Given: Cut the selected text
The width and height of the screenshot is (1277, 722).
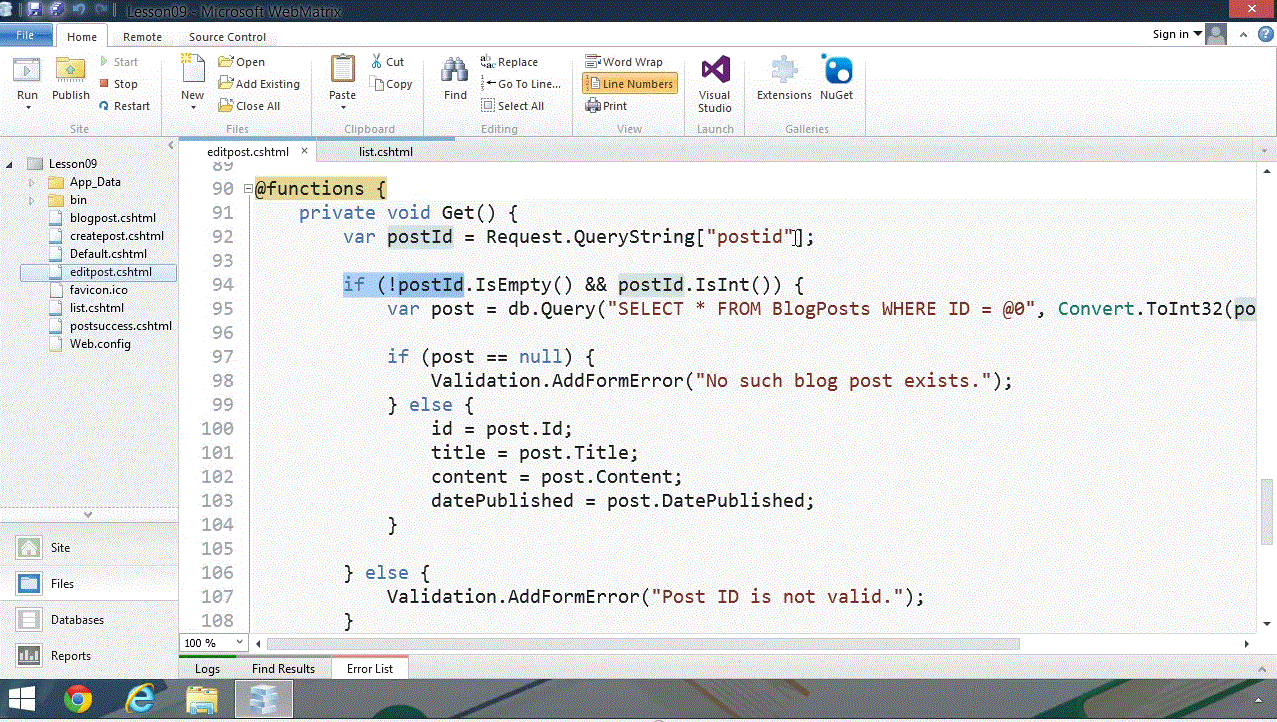Looking at the screenshot, I should coord(388,62).
